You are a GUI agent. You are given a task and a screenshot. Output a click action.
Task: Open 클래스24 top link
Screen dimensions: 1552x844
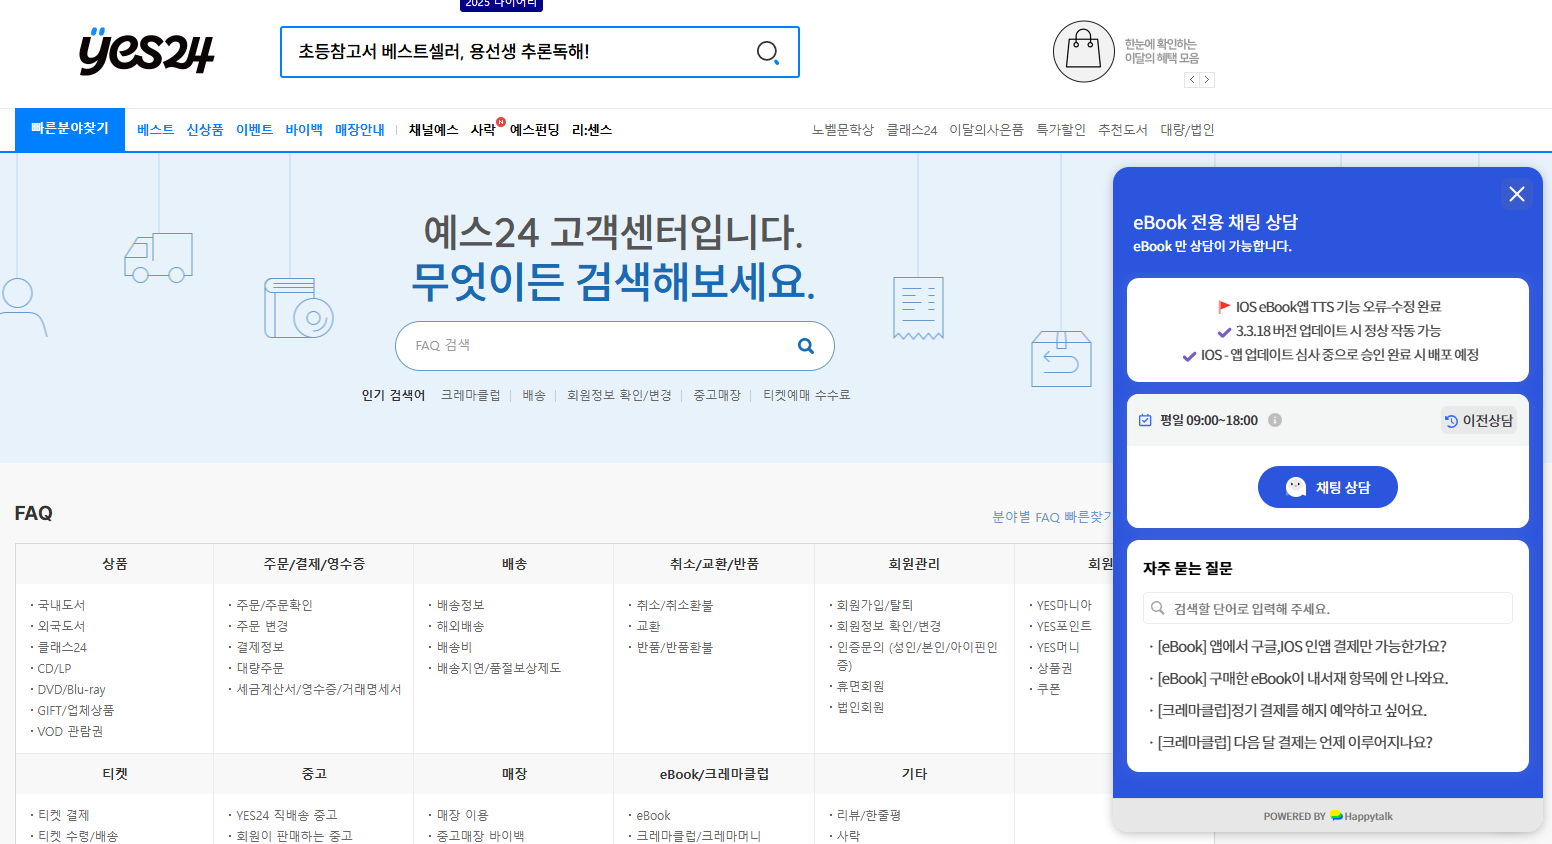pos(912,130)
